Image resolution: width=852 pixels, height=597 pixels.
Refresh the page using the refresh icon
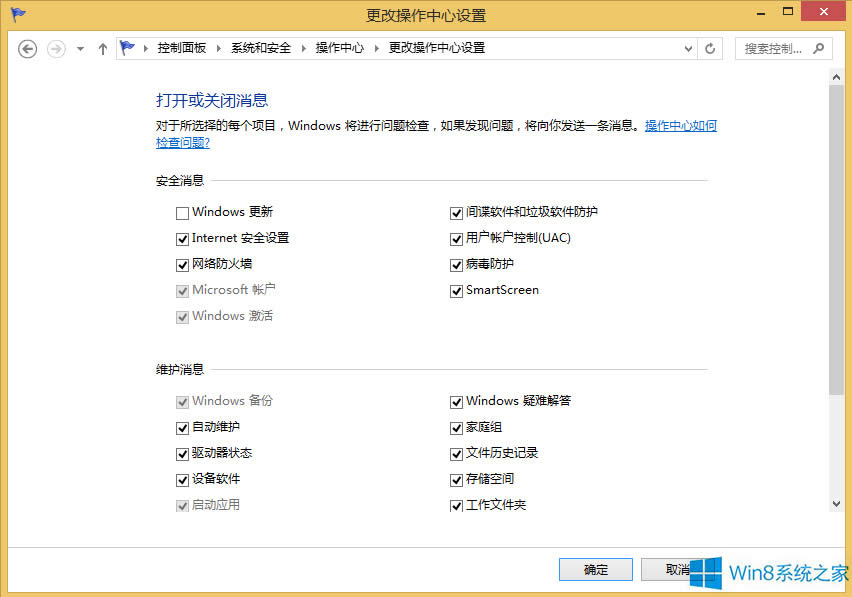(709, 47)
